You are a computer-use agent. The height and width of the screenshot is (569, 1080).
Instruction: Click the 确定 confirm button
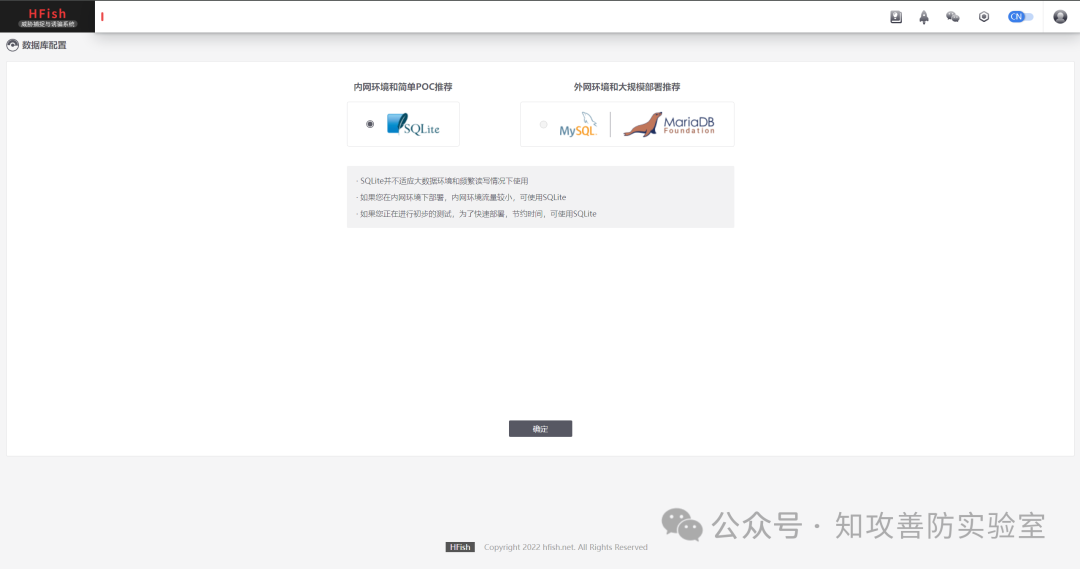[540, 428]
